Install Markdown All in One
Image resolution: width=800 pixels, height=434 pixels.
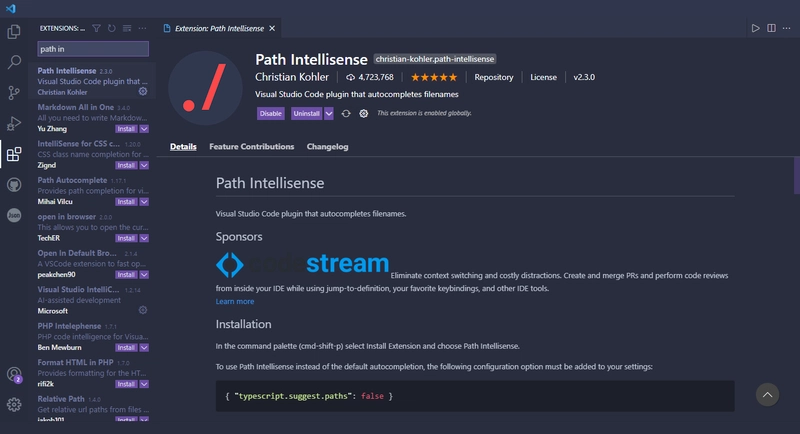coord(126,129)
